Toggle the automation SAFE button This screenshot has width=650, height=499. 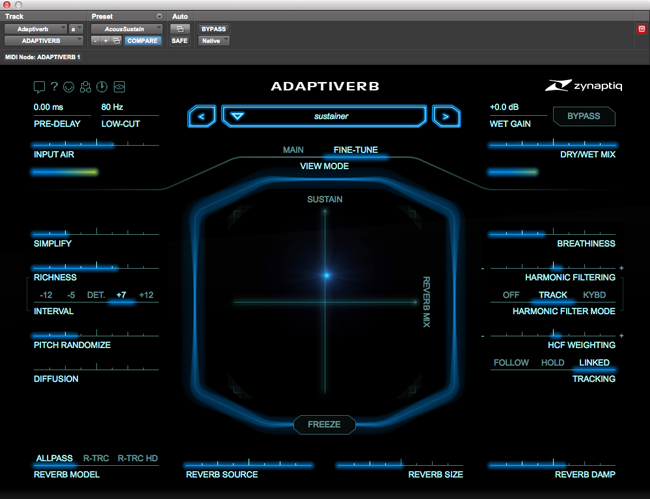pyautogui.click(x=179, y=41)
